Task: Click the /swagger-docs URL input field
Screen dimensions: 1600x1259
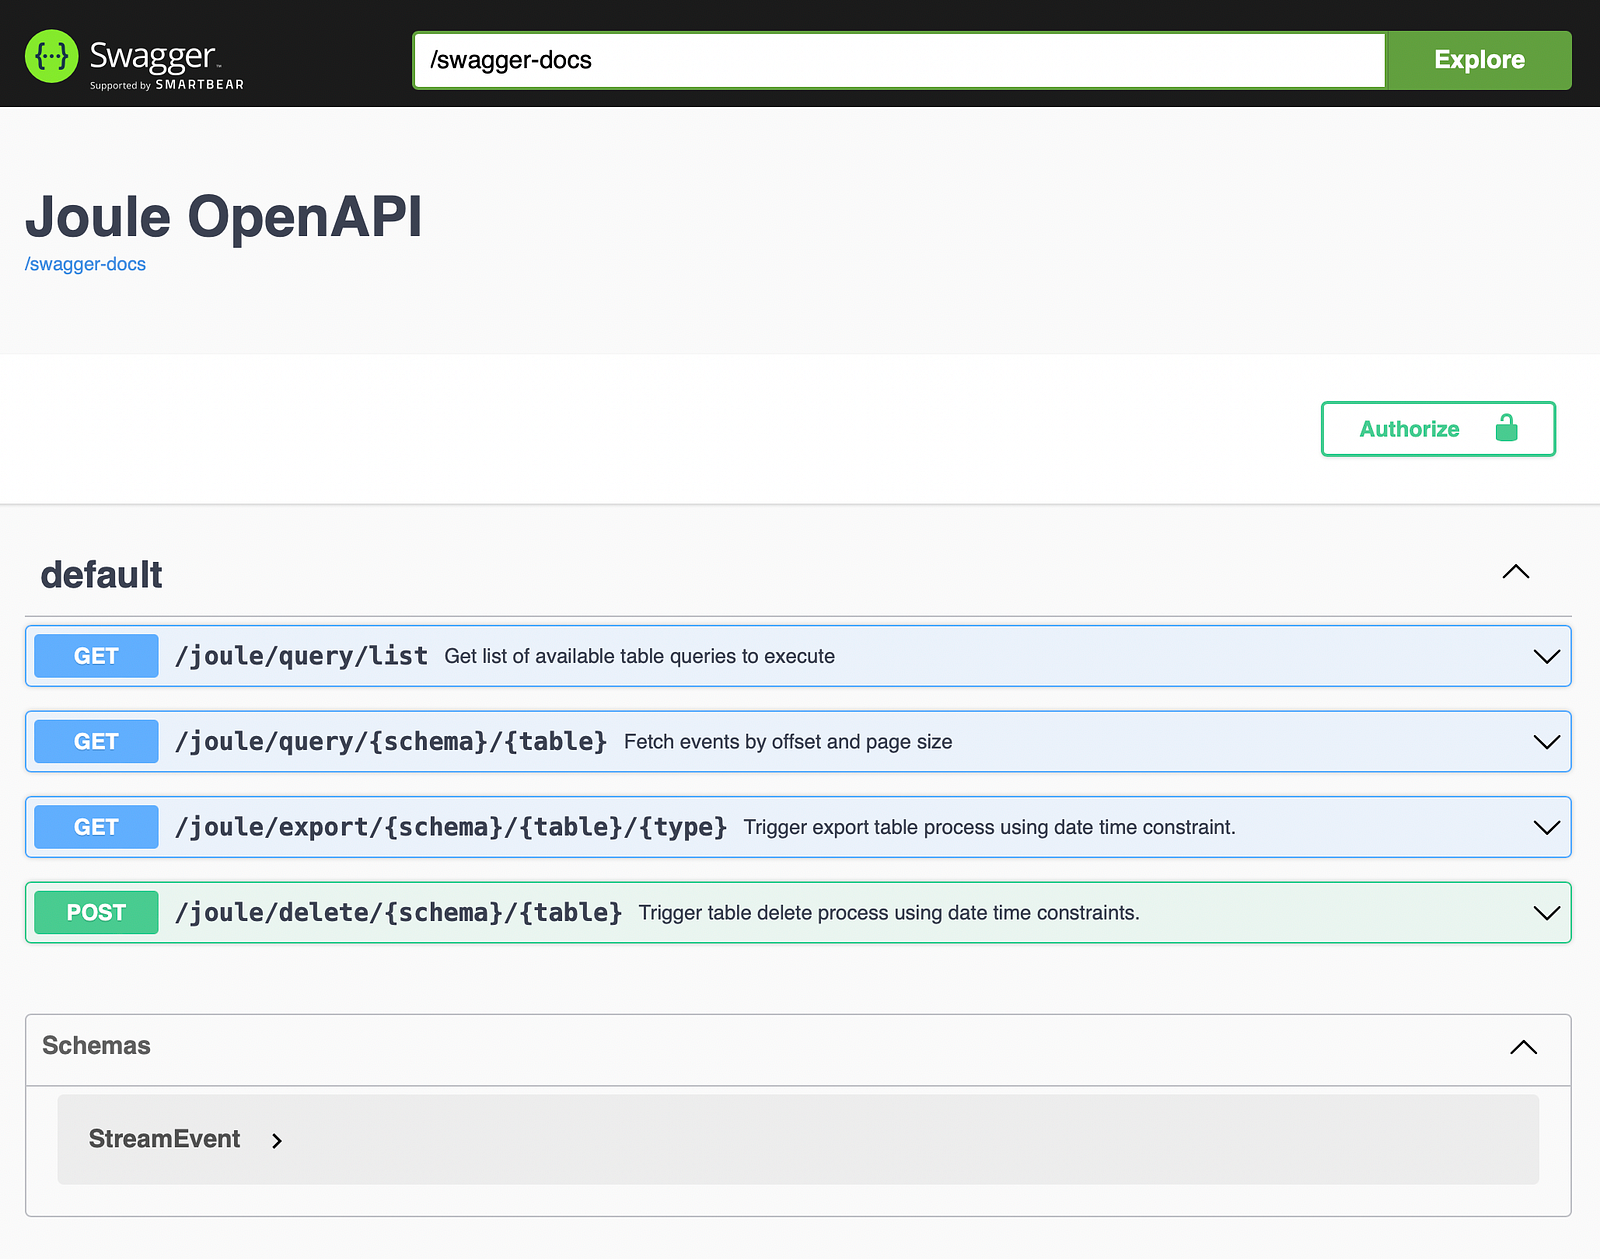Action: point(899,60)
